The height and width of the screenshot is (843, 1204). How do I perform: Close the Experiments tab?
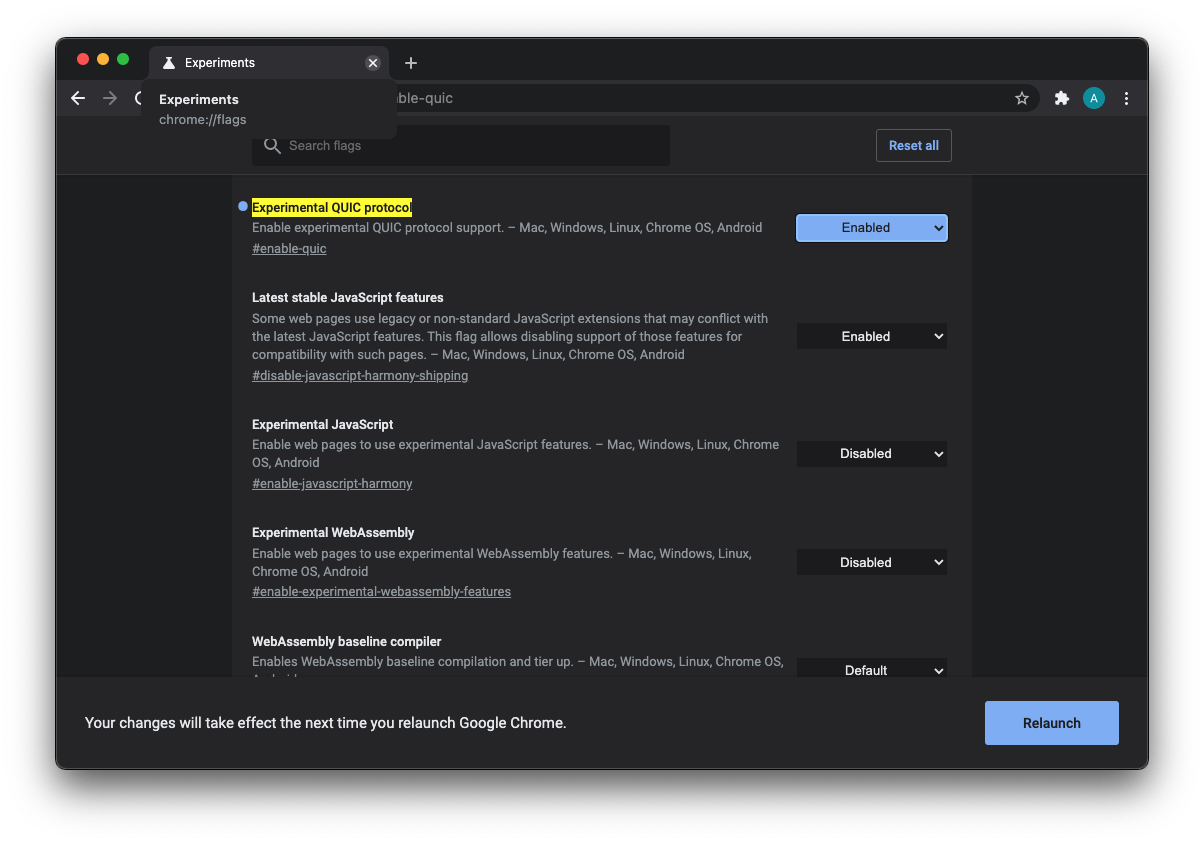(x=373, y=63)
